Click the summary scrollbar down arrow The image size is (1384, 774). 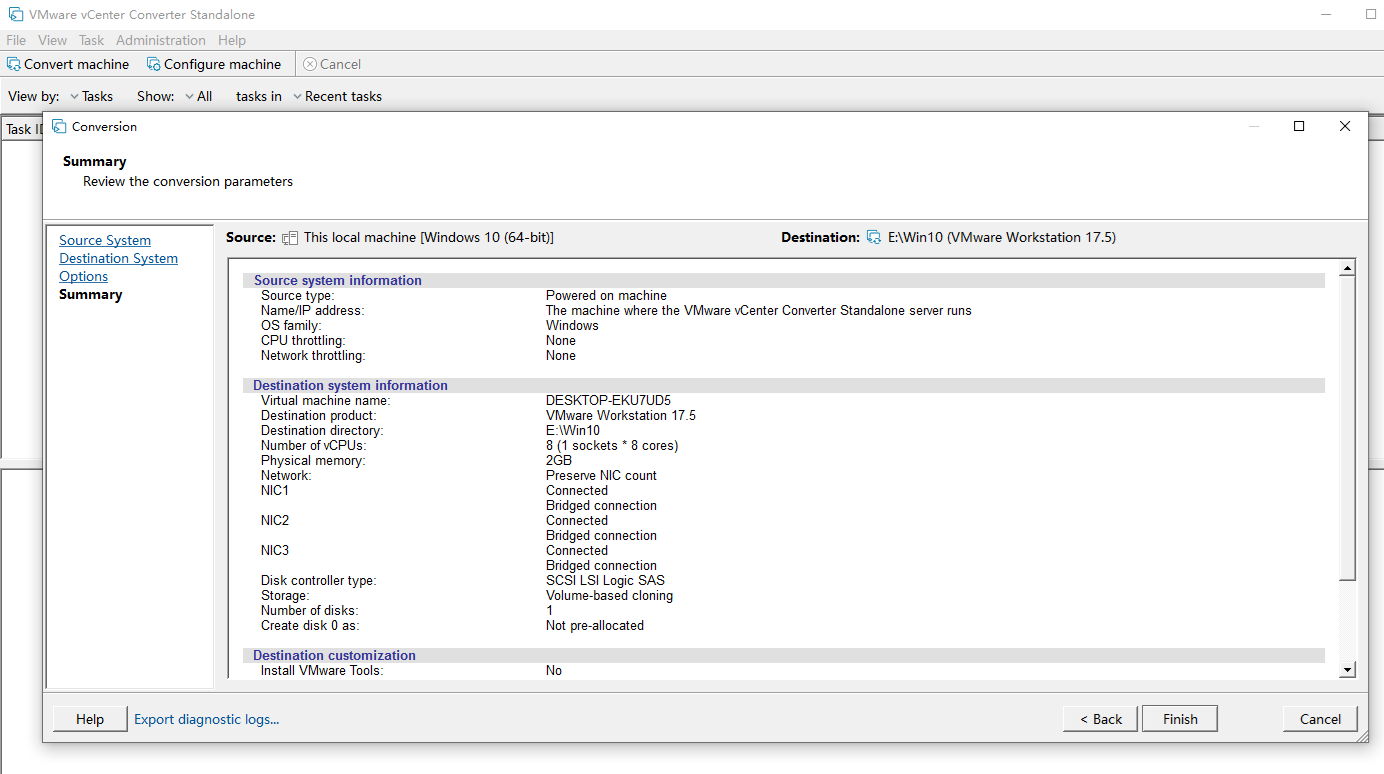1347,670
